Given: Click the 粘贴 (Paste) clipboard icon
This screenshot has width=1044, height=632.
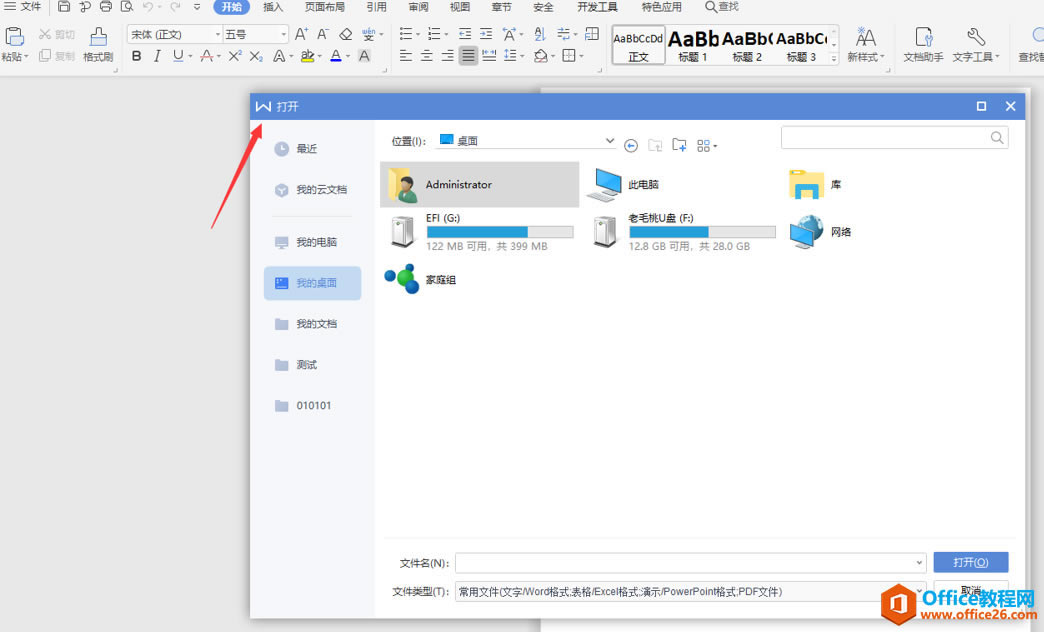Looking at the screenshot, I should [x=15, y=36].
